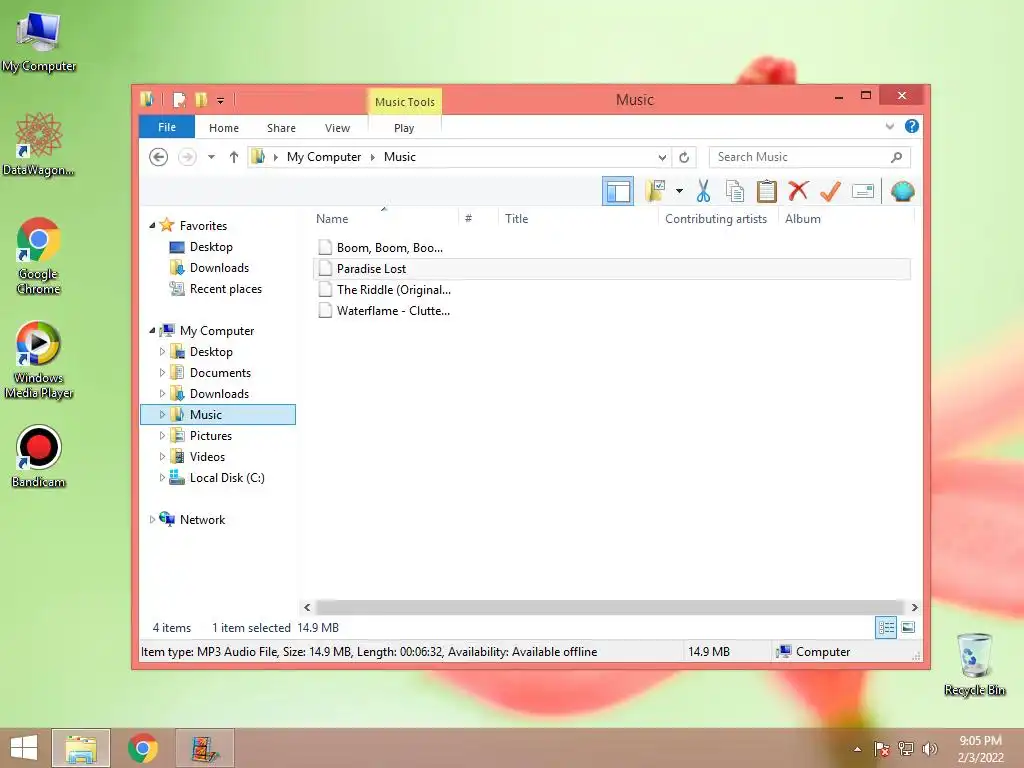This screenshot has width=1024, height=768.
Task: Toggle the navigation pane layout button
Action: point(618,191)
